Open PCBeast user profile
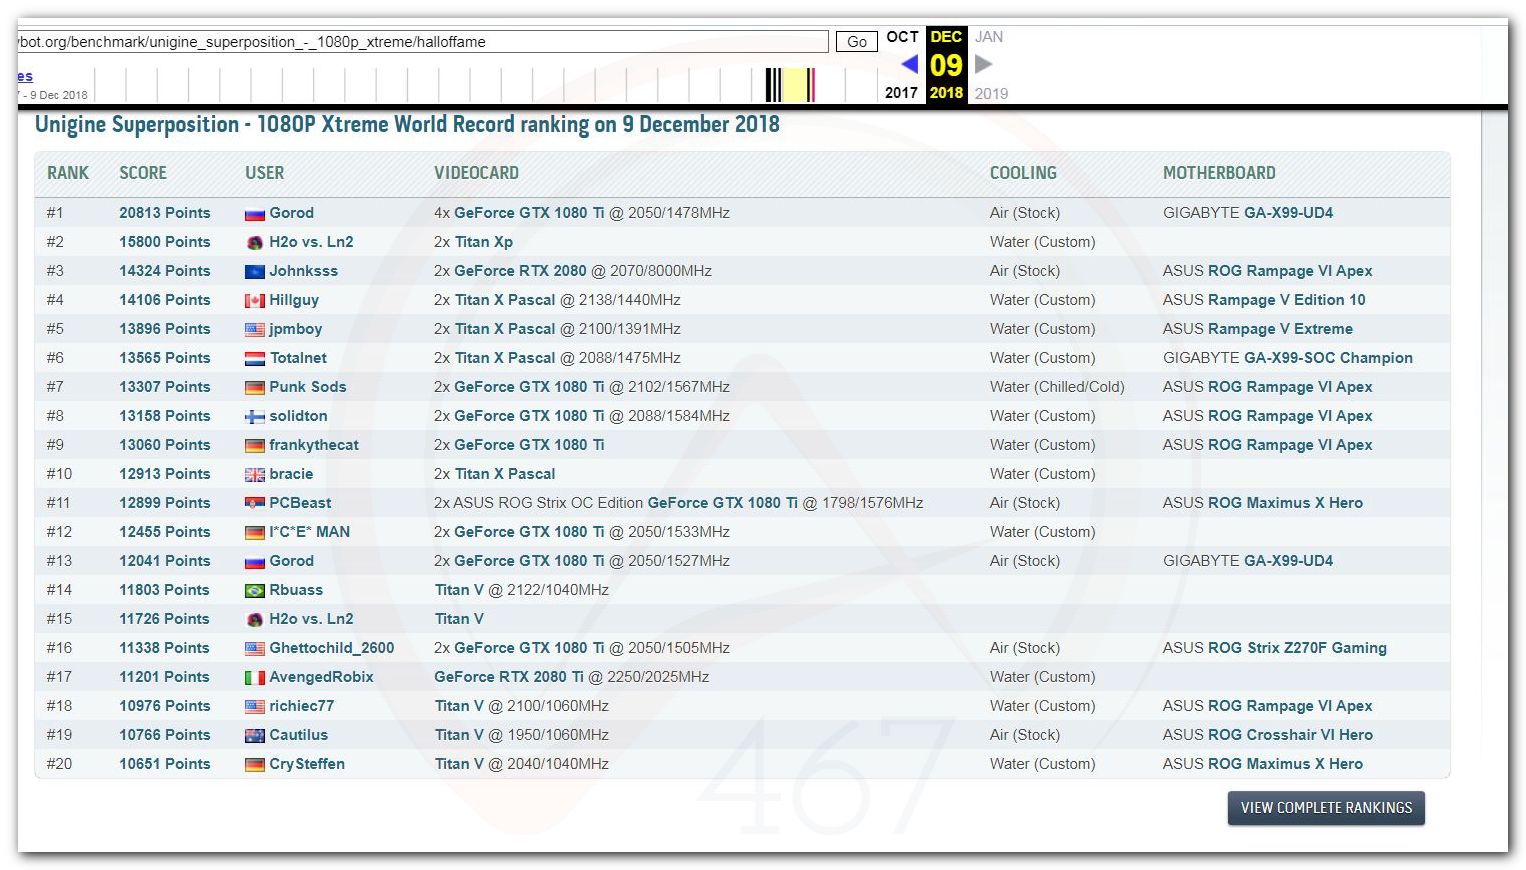This screenshot has width=1526, height=870. (x=300, y=503)
